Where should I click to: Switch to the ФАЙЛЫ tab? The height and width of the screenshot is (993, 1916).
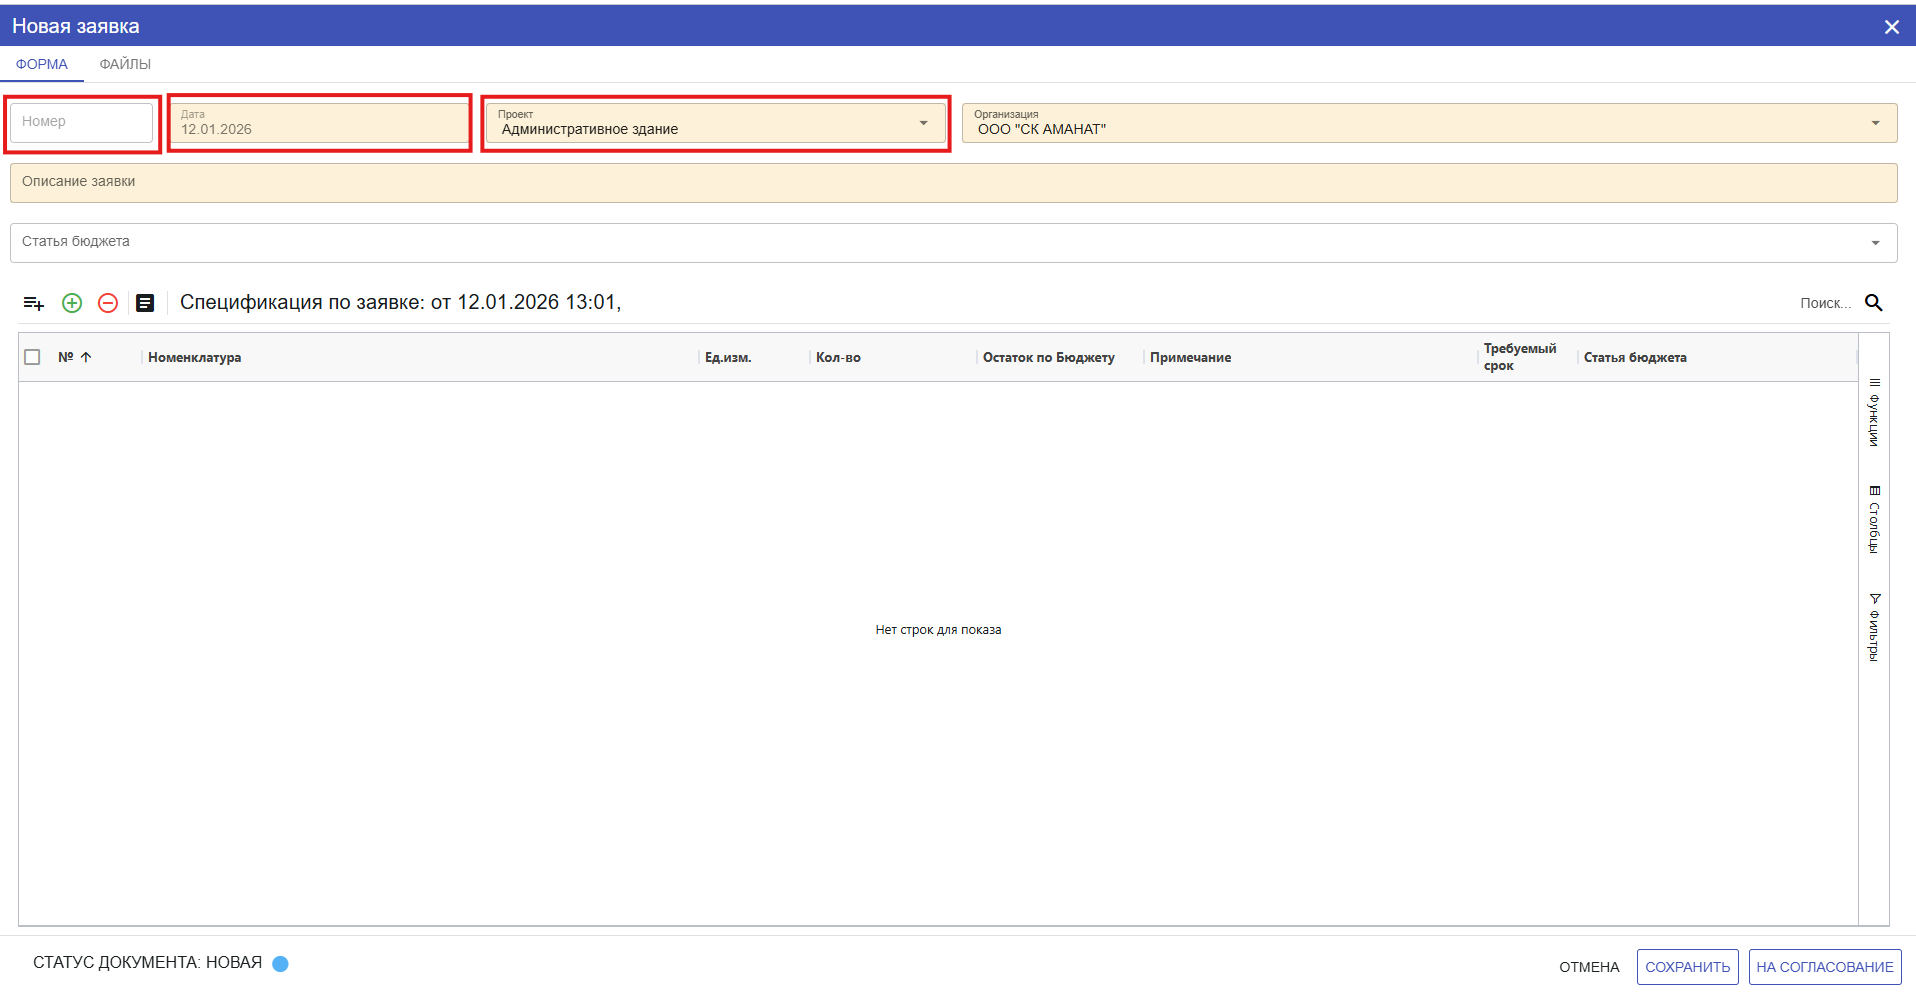coord(125,64)
